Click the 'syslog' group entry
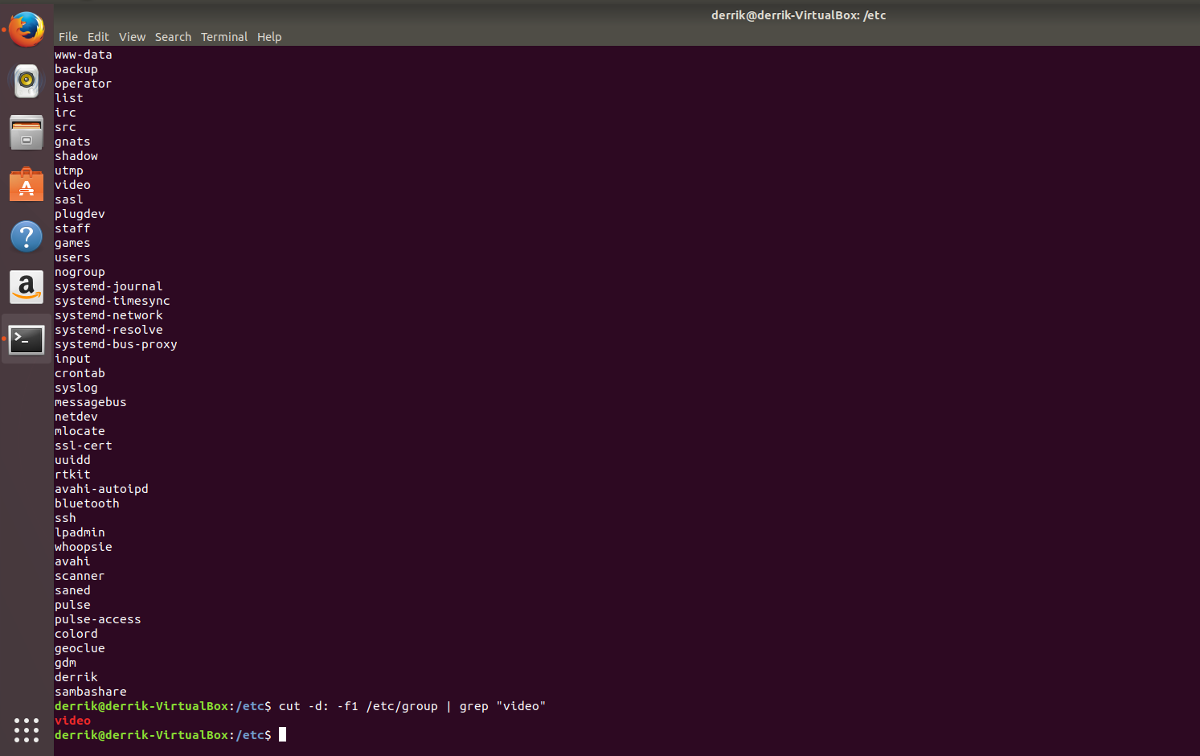The image size is (1200, 756). pyautogui.click(x=76, y=388)
